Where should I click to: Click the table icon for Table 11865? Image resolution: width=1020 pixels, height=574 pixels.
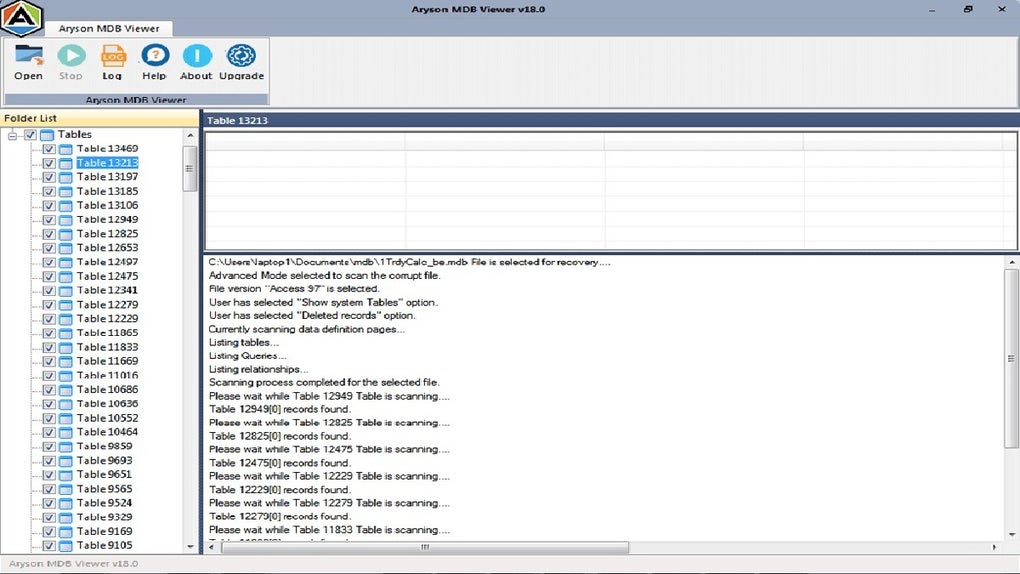tap(66, 333)
